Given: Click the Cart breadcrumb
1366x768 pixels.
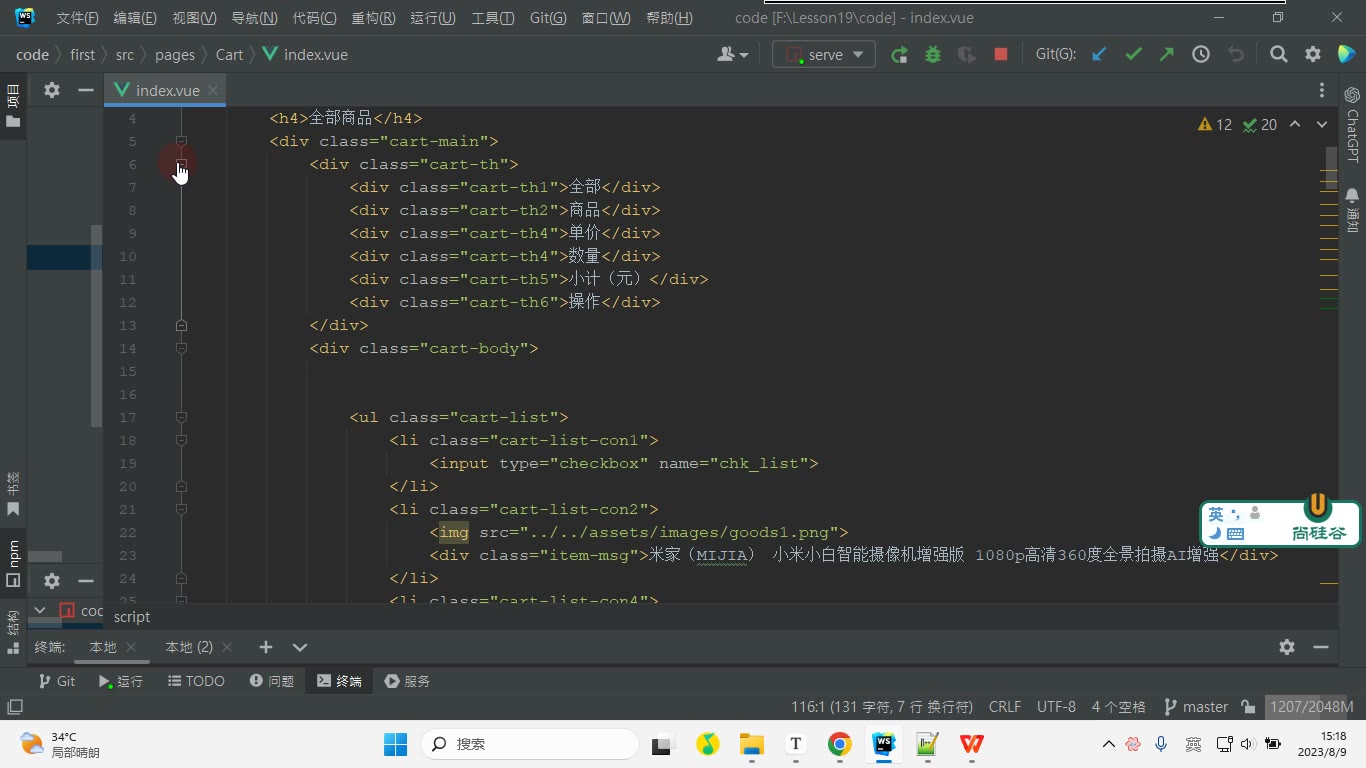Looking at the screenshot, I should pos(229,55).
